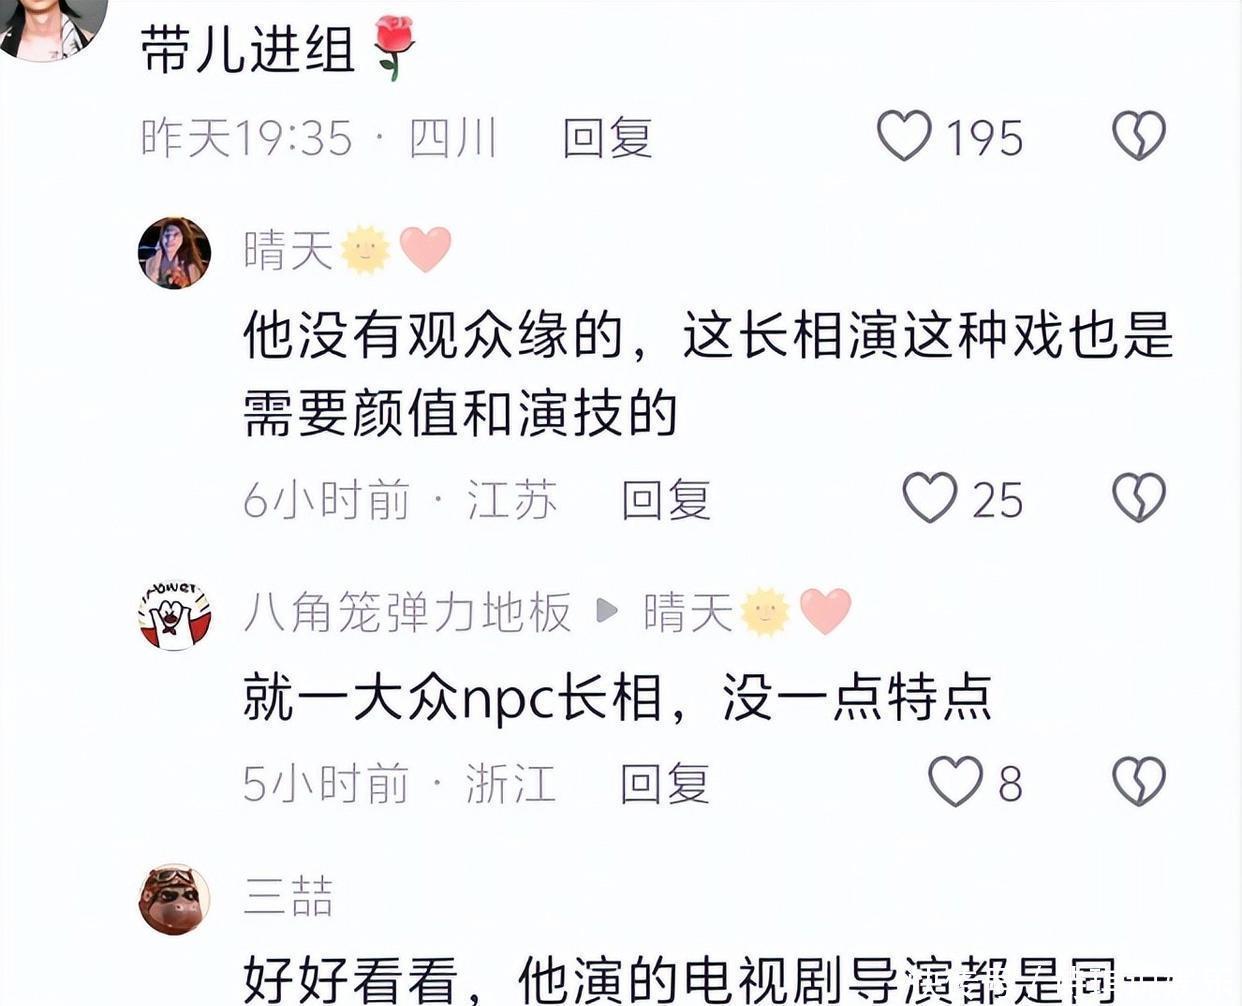Like 八角笼弹力地板's reply with 8 likes

click(x=956, y=781)
